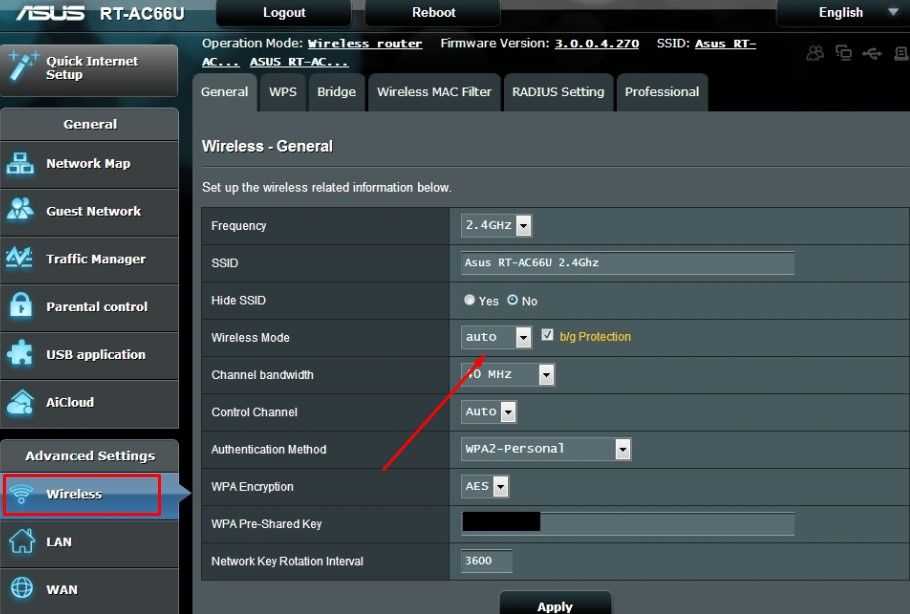The image size is (910, 614).
Task: Click the Quick Internet Setup wand icon
Action: pyautogui.click(x=23, y=67)
